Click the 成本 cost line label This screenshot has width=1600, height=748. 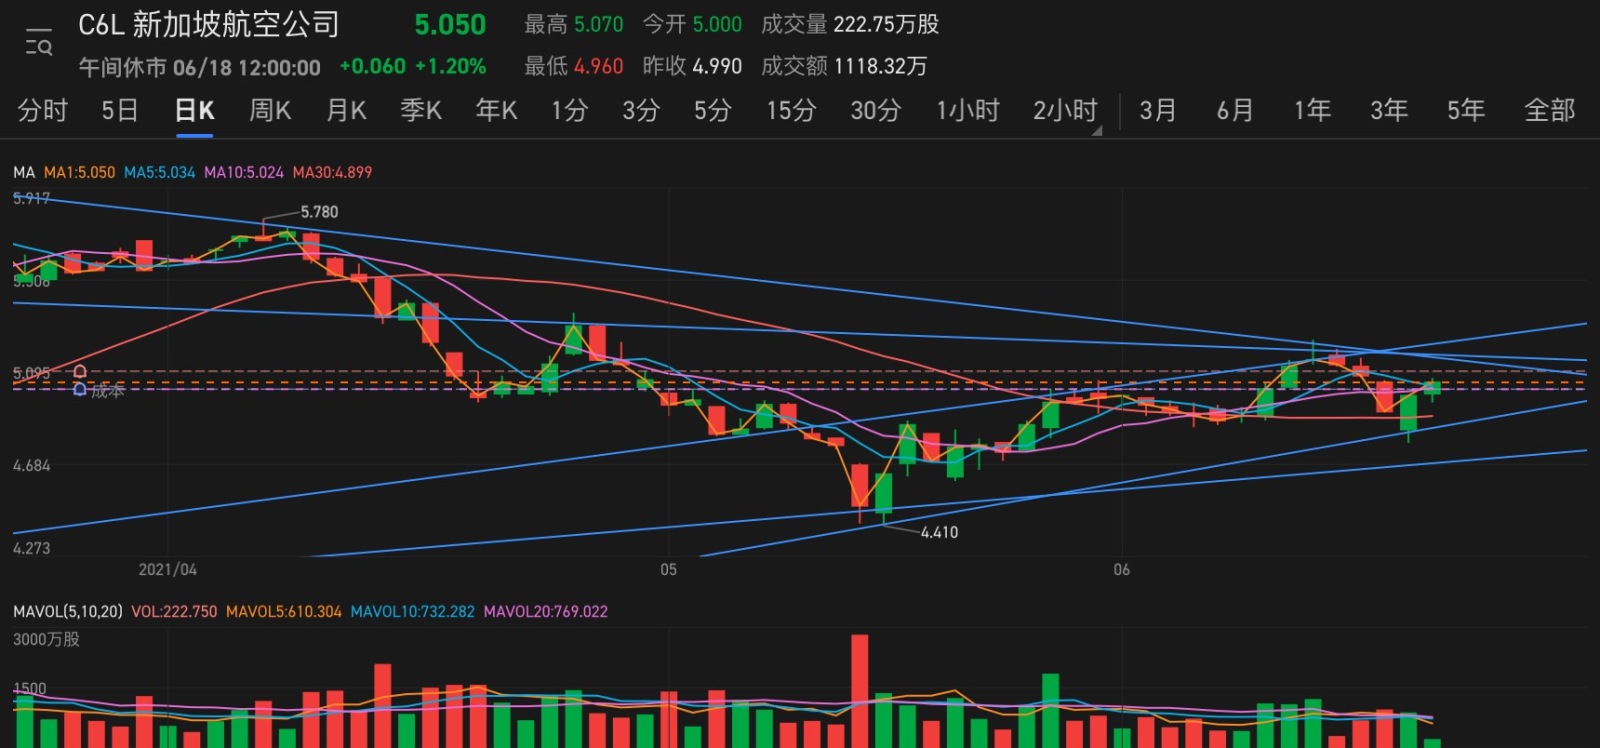[108, 391]
